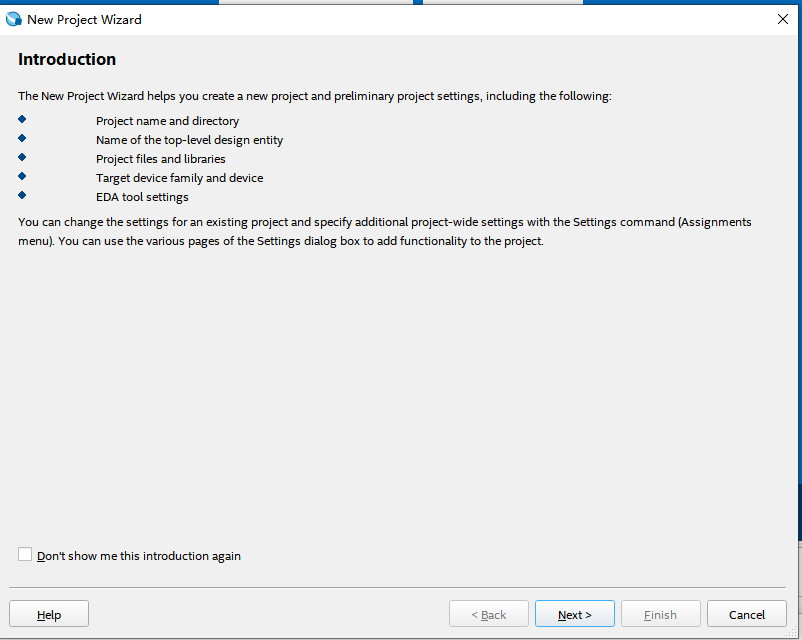The image size is (802, 640).
Task: Click the Project files and libraries text
Action: tap(161, 159)
